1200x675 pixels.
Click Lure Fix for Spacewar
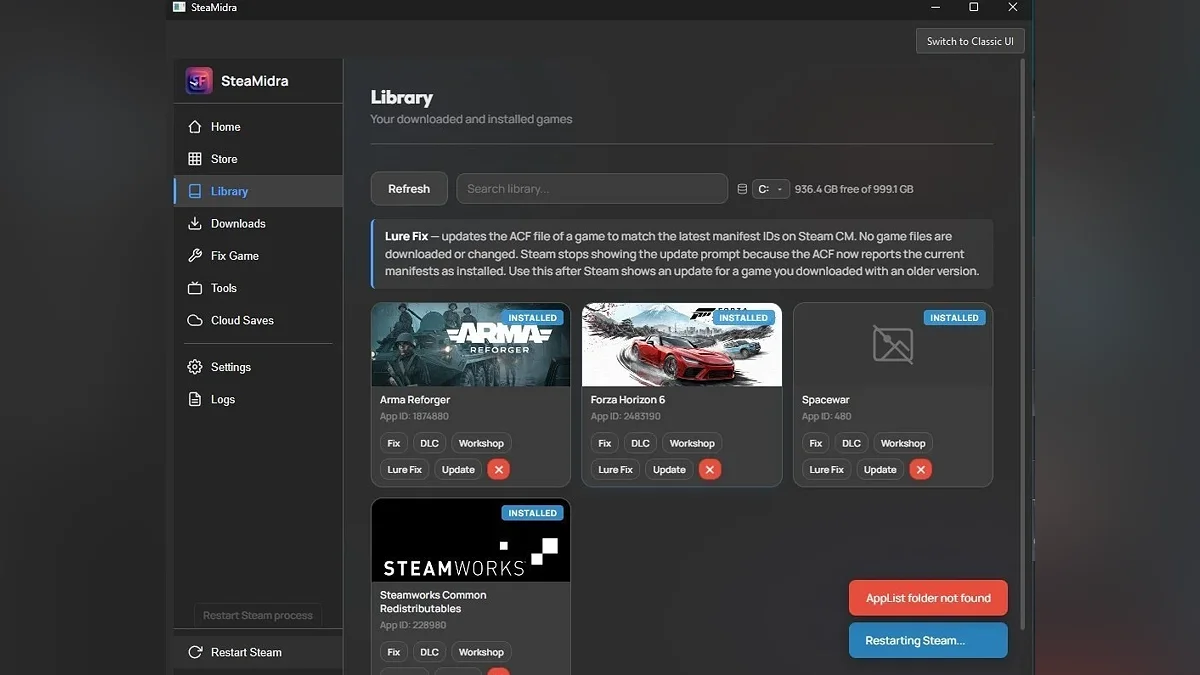(827, 469)
